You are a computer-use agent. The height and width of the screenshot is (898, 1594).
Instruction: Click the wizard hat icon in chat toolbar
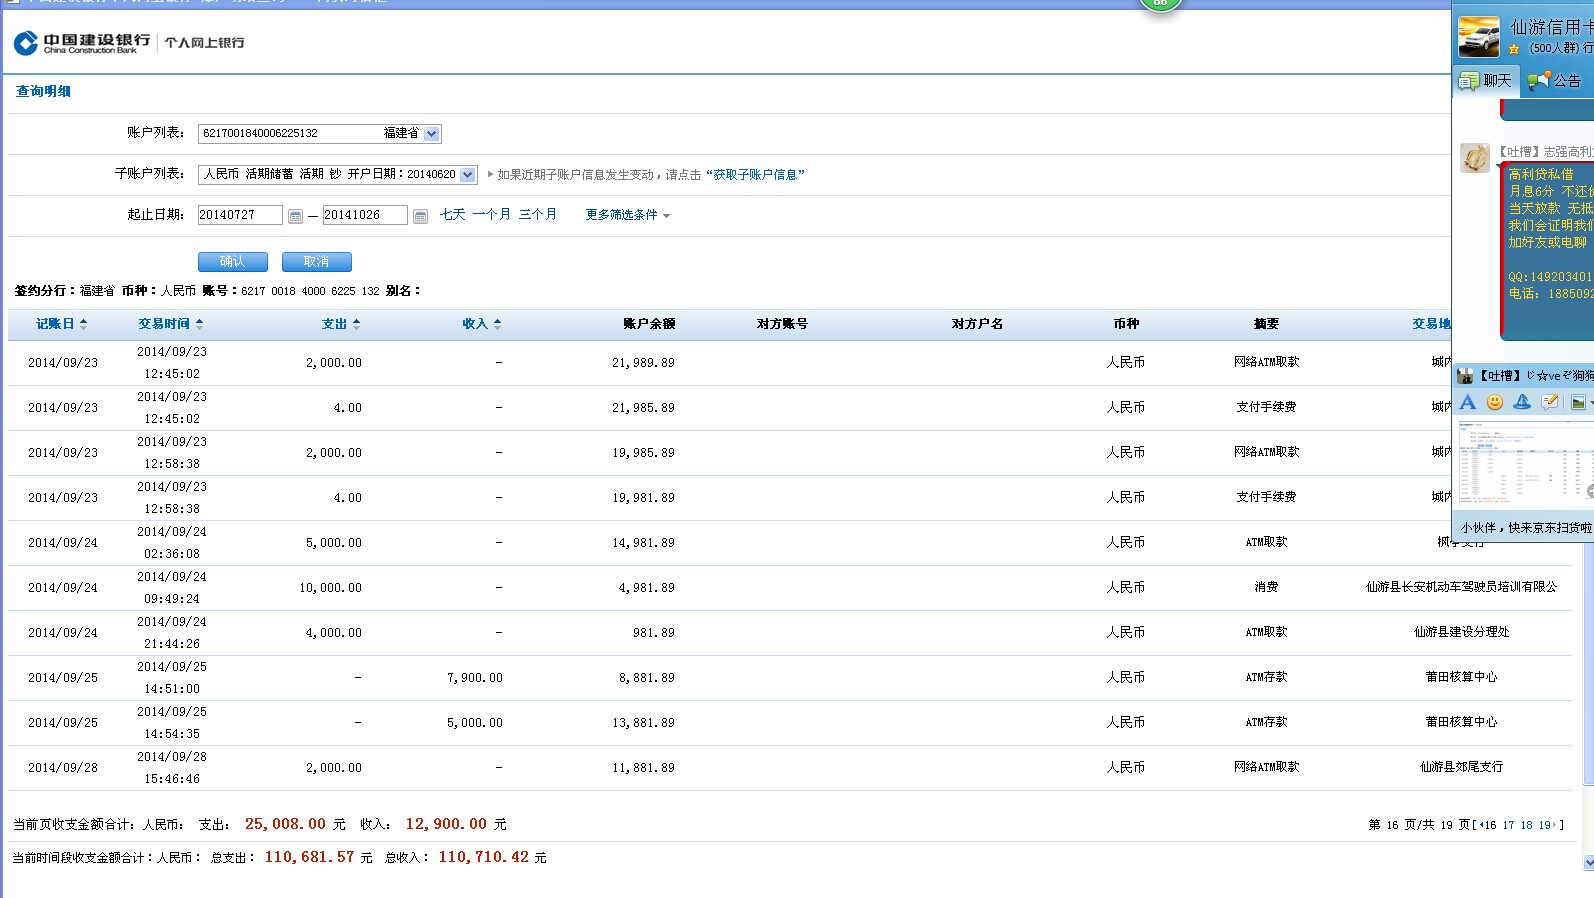coord(1522,402)
